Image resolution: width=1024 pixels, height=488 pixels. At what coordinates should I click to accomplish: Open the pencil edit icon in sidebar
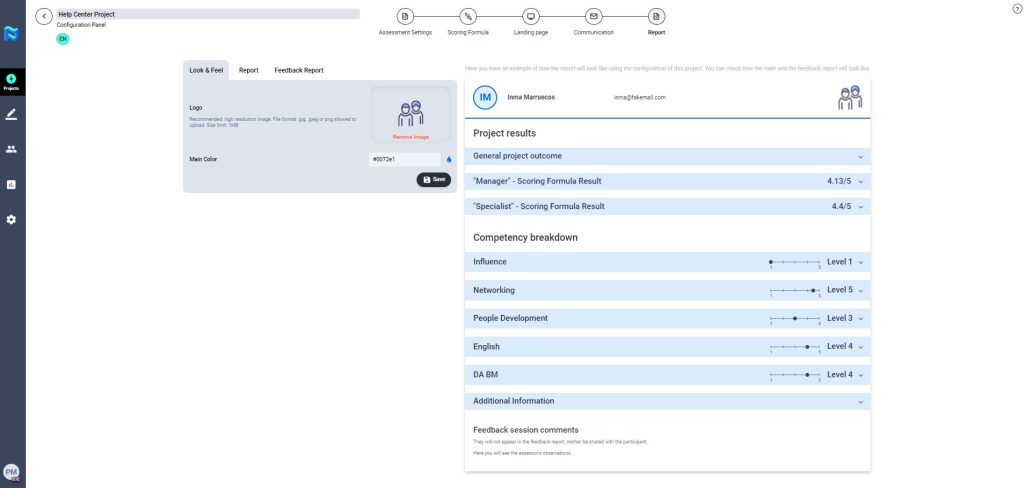point(12,114)
